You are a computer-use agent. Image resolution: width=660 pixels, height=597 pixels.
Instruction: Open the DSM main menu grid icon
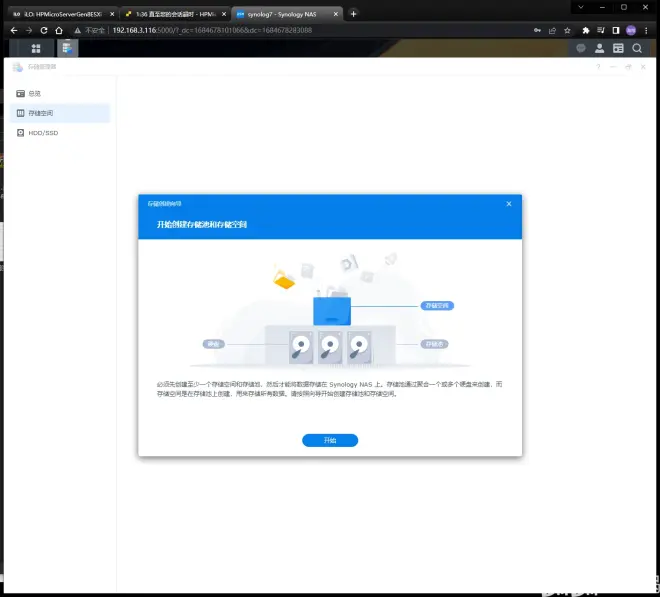point(36,48)
